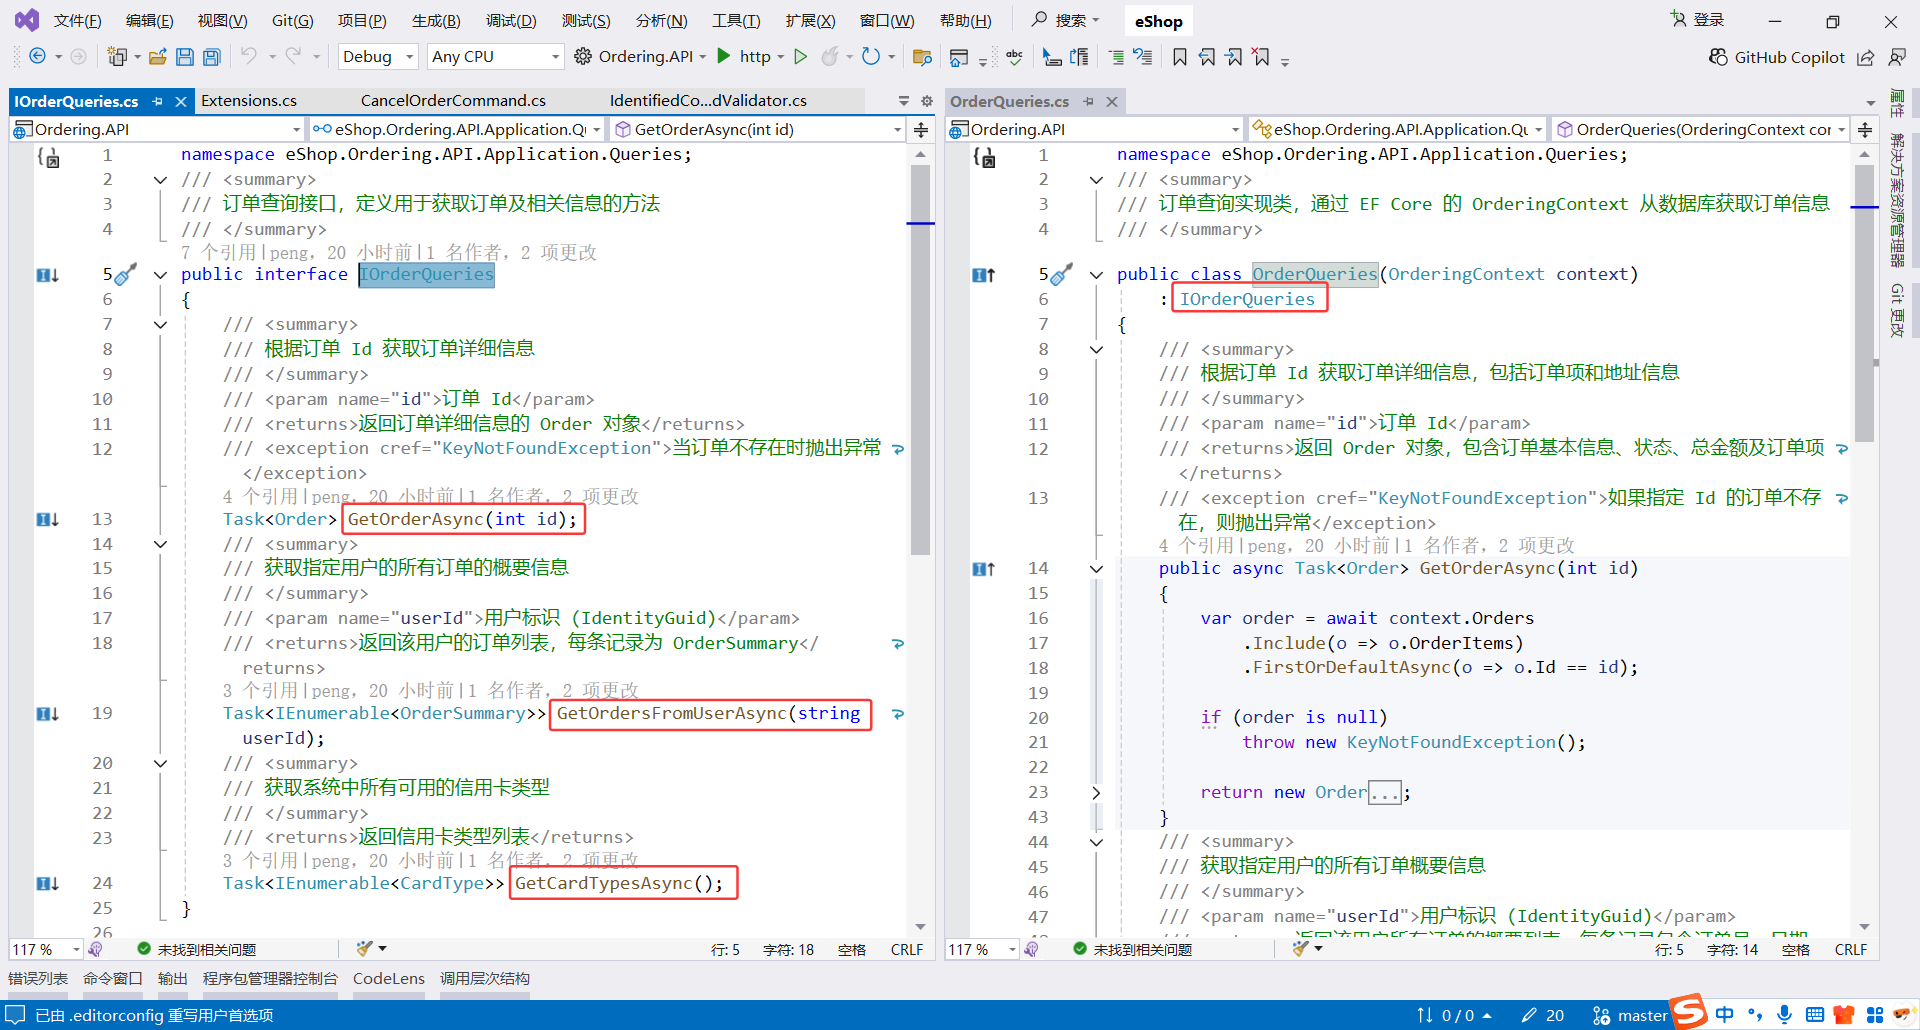Open the Any CPU platform dropdown
Image resolution: width=1920 pixels, height=1030 pixels.
[x=492, y=56]
